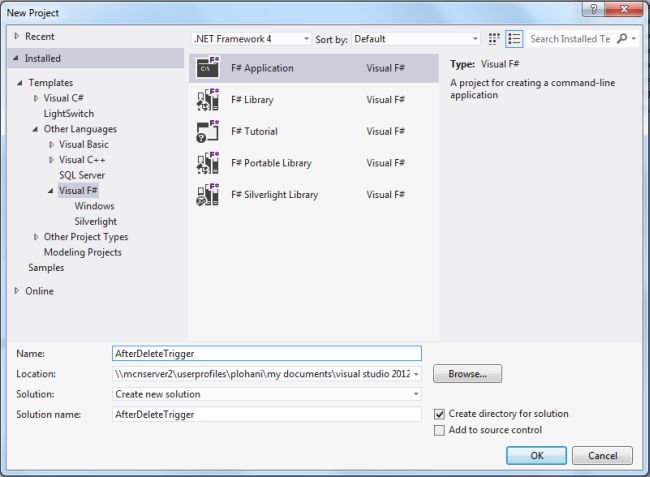Expand the Other Project Types node arrow
This screenshot has height=477, width=650.
point(36,237)
